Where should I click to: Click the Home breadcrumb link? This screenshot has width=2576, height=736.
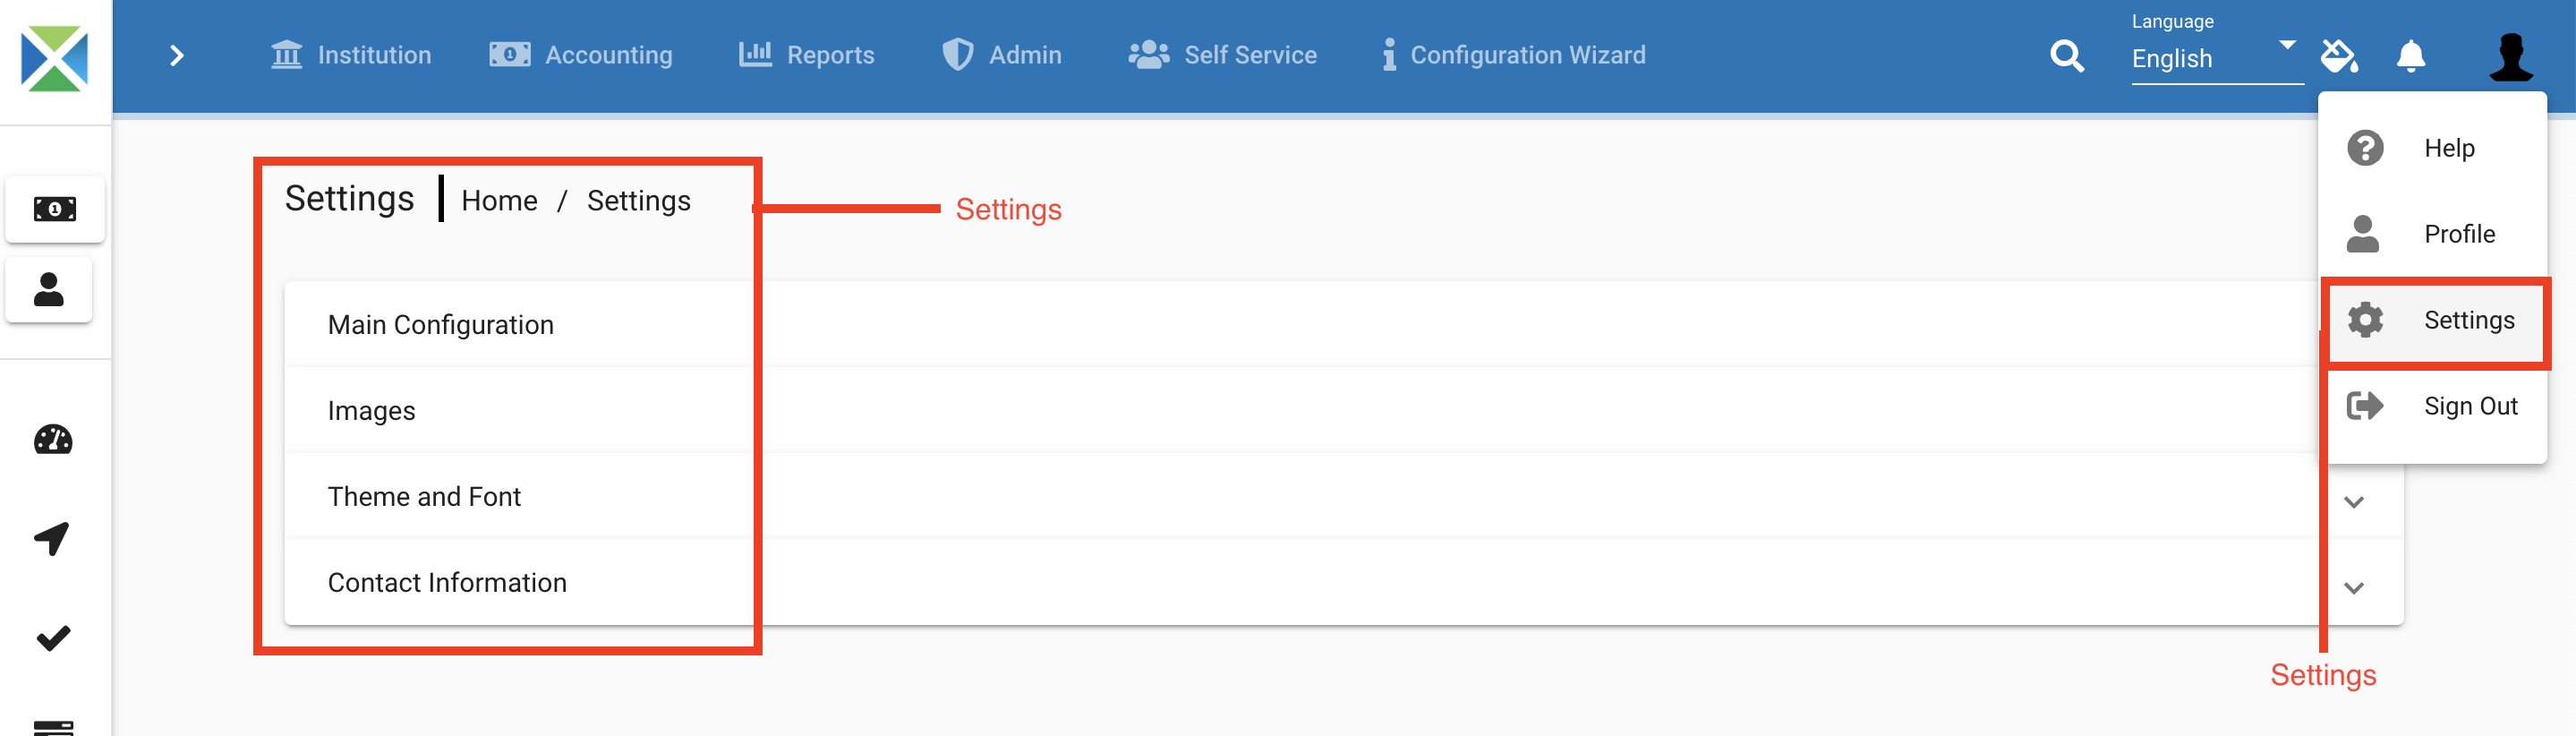point(499,201)
